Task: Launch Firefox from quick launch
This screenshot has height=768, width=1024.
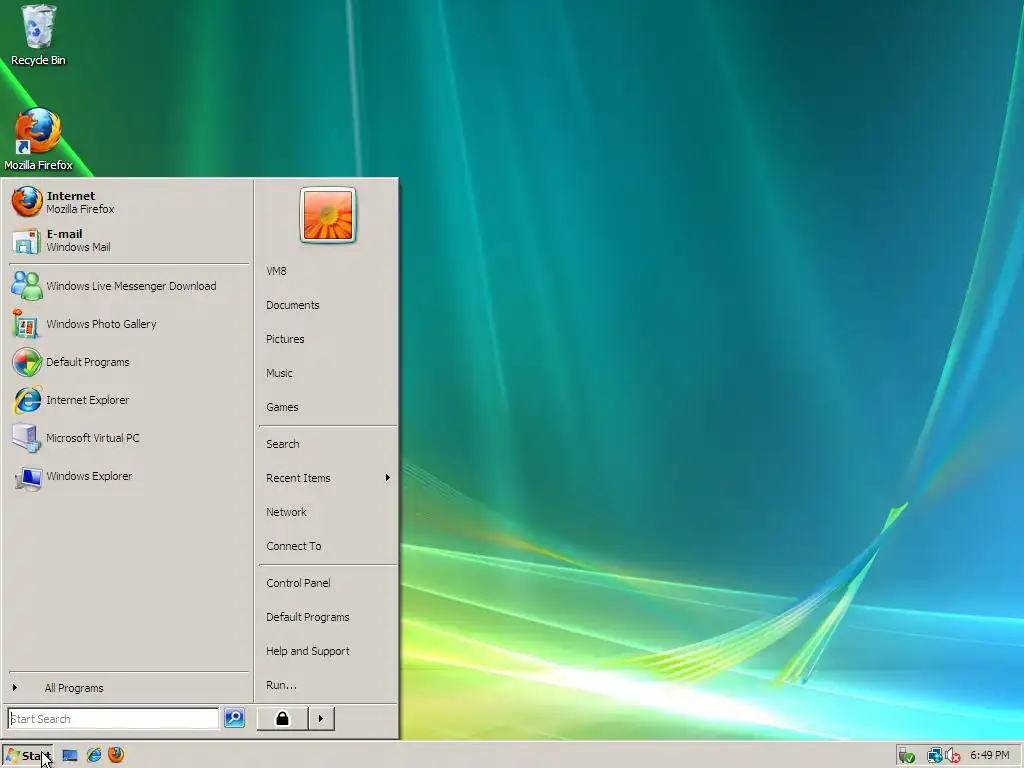Action: (x=116, y=755)
